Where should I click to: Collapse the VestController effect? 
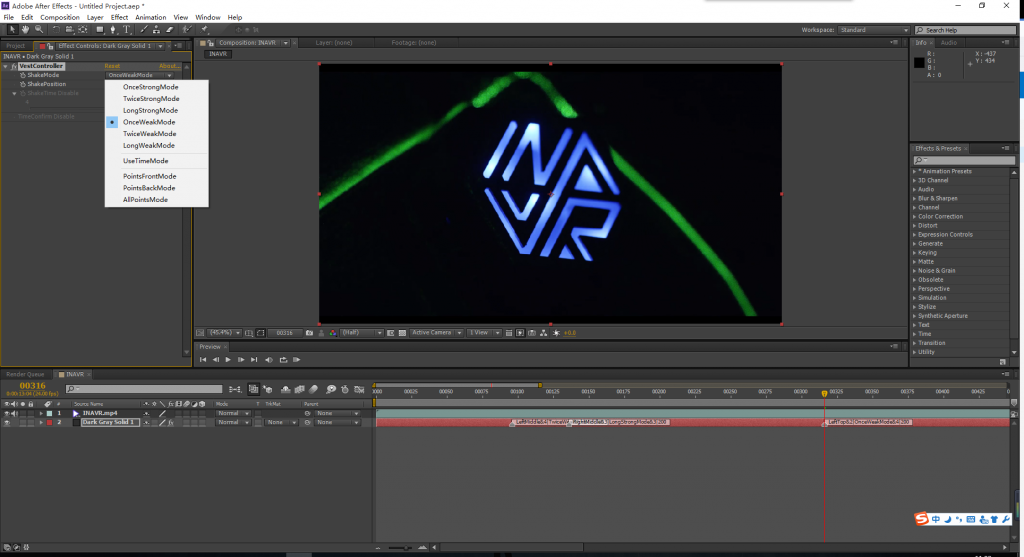[6, 66]
